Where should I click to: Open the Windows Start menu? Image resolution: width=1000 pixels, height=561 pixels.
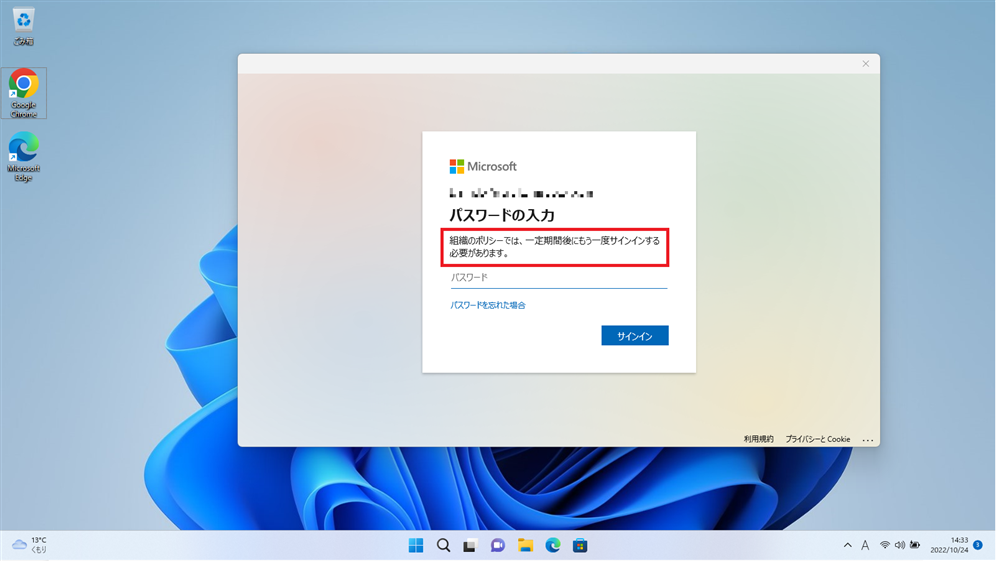coord(416,545)
